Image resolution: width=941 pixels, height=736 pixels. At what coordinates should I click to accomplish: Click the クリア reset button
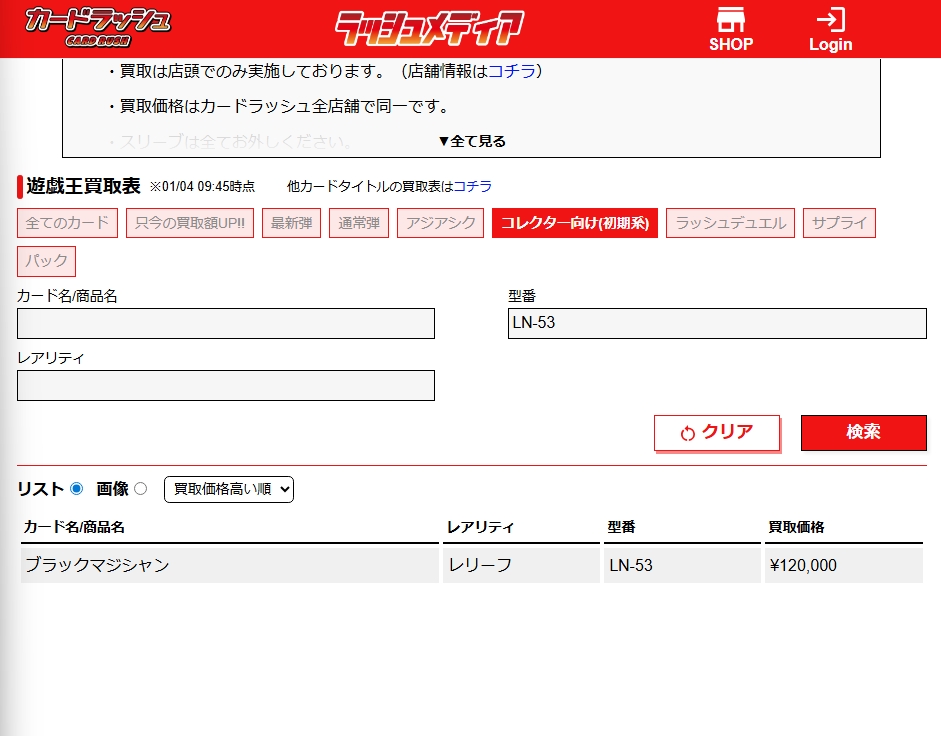pyautogui.click(x=716, y=432)
